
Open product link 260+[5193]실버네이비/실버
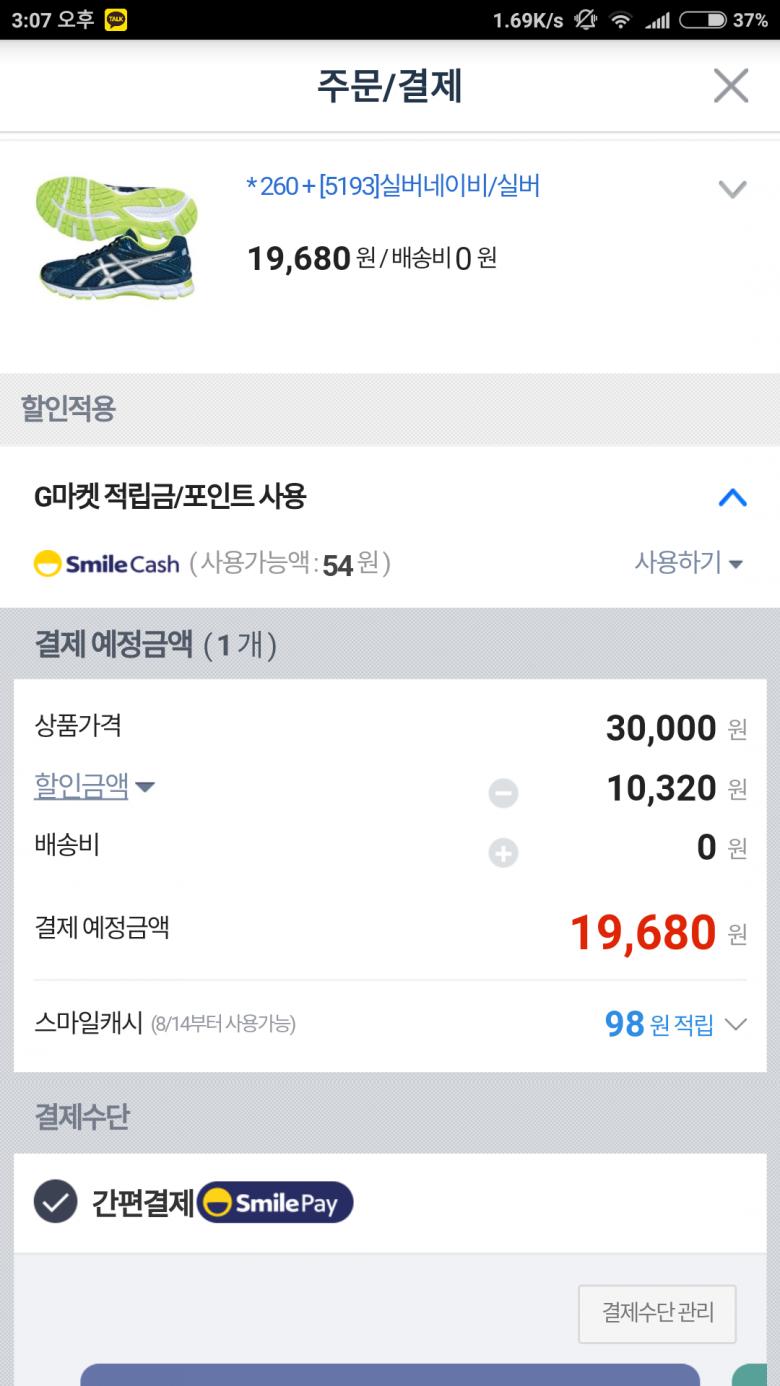click(x=393, y=186)
